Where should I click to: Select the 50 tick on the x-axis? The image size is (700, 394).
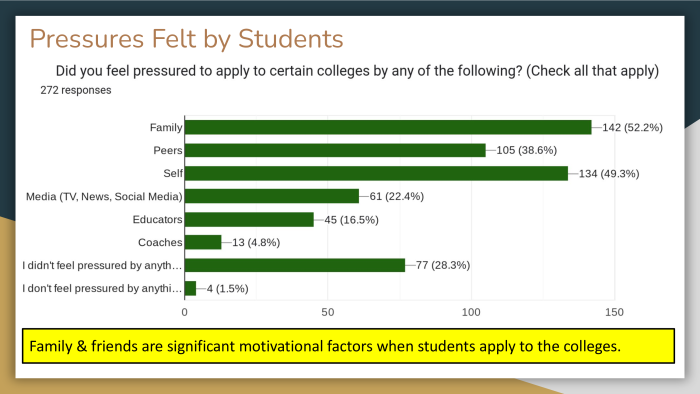328,312
